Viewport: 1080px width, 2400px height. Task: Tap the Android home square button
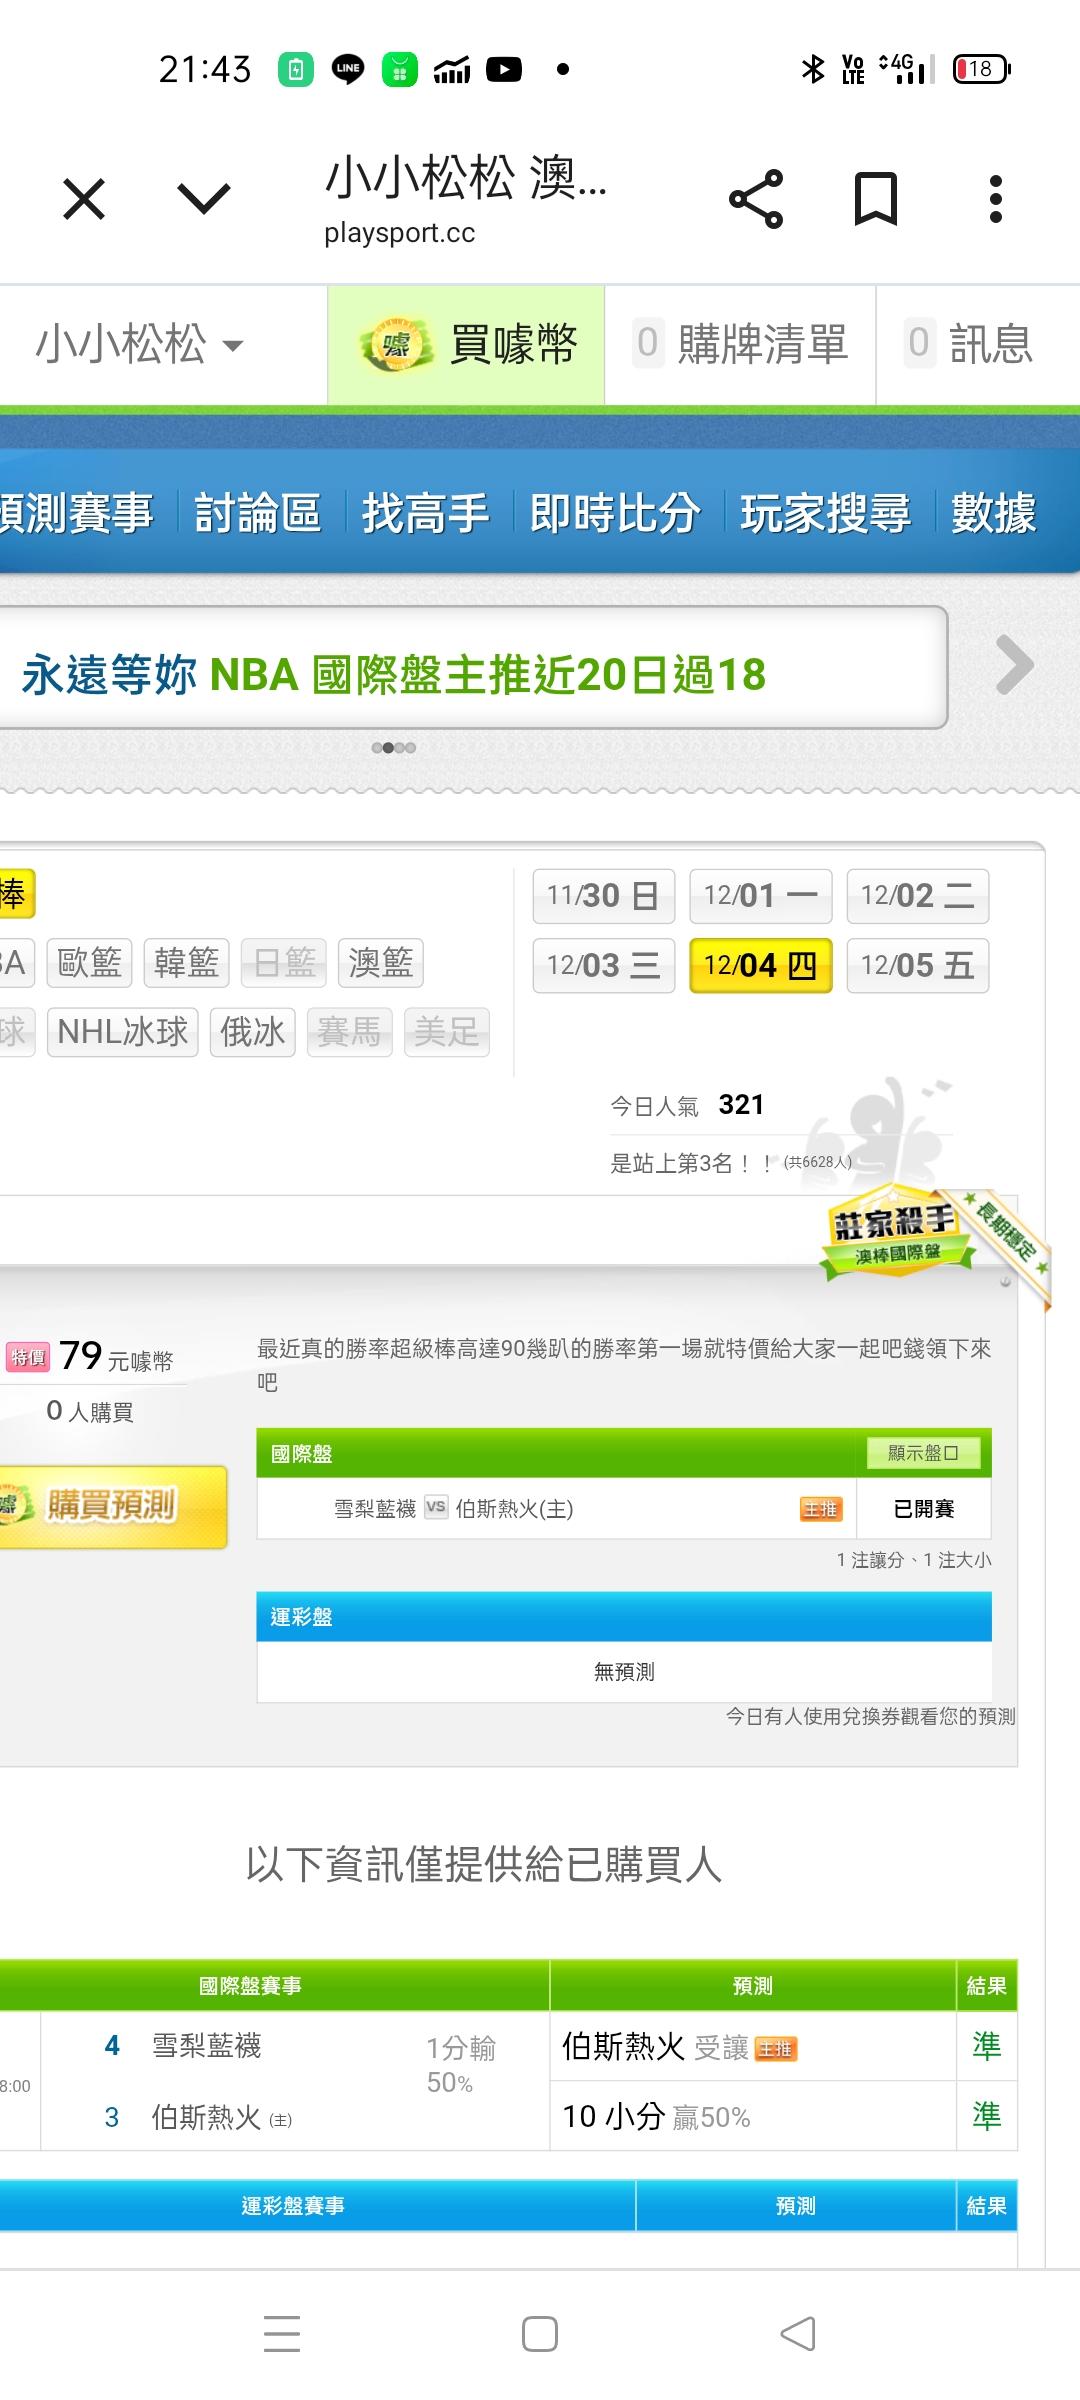[540, 2334]
